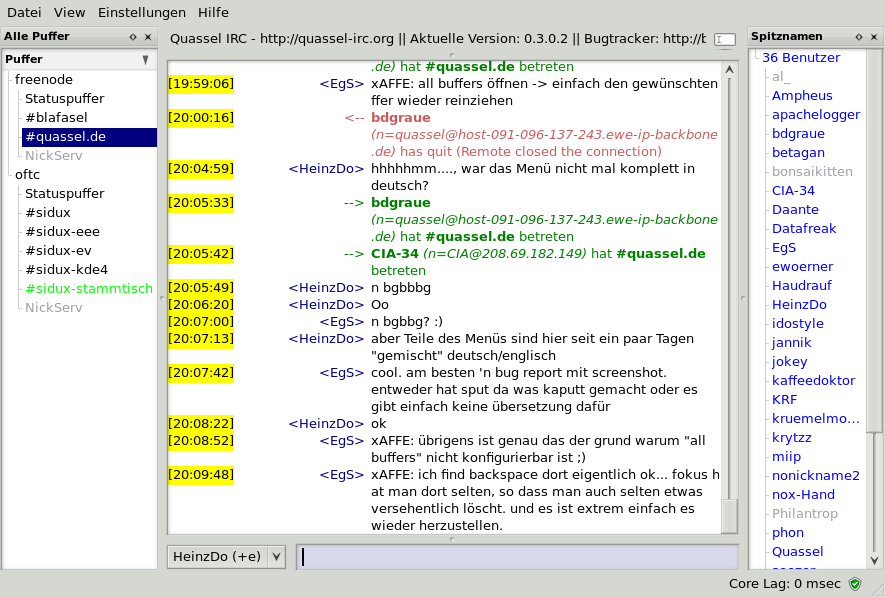This screenshot has width=885, height=597.
Task: Switch to the #sidux-kde4 channel
Action: 67,270
